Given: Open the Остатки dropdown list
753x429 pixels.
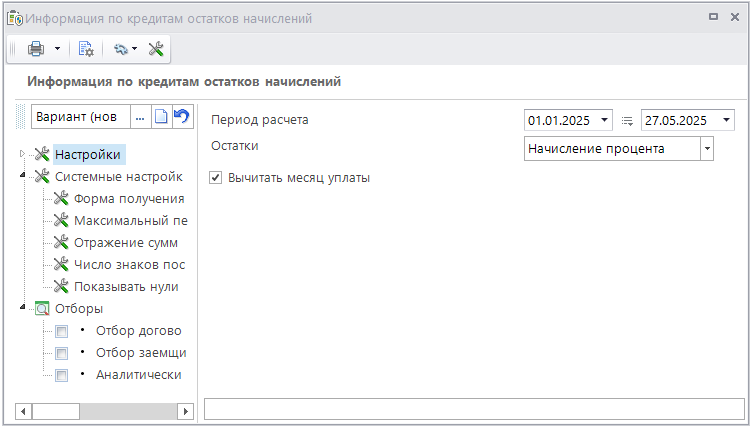Looking at the screenshot, I should (x=707, y=148).
